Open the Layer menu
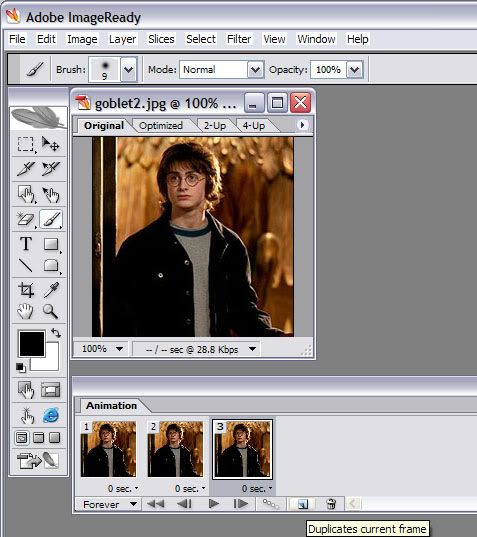This screenshot has width=477, height=537. pyautogui.click(x=122, y=39)
